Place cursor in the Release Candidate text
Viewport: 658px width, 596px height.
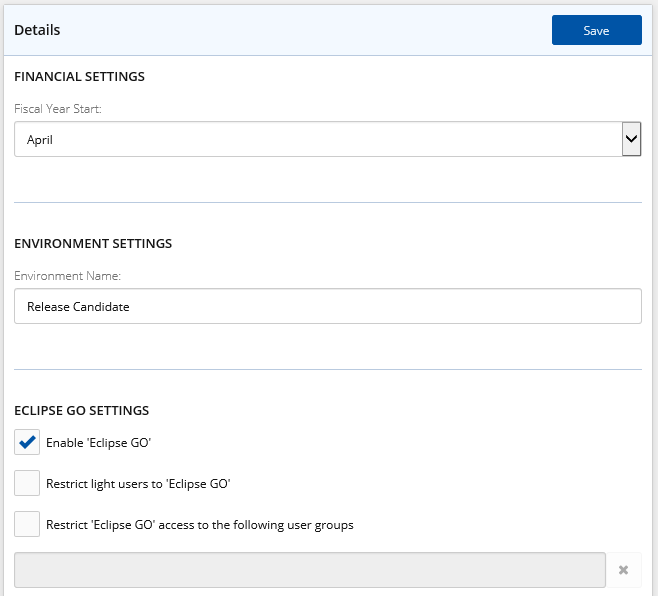[78, 307]
